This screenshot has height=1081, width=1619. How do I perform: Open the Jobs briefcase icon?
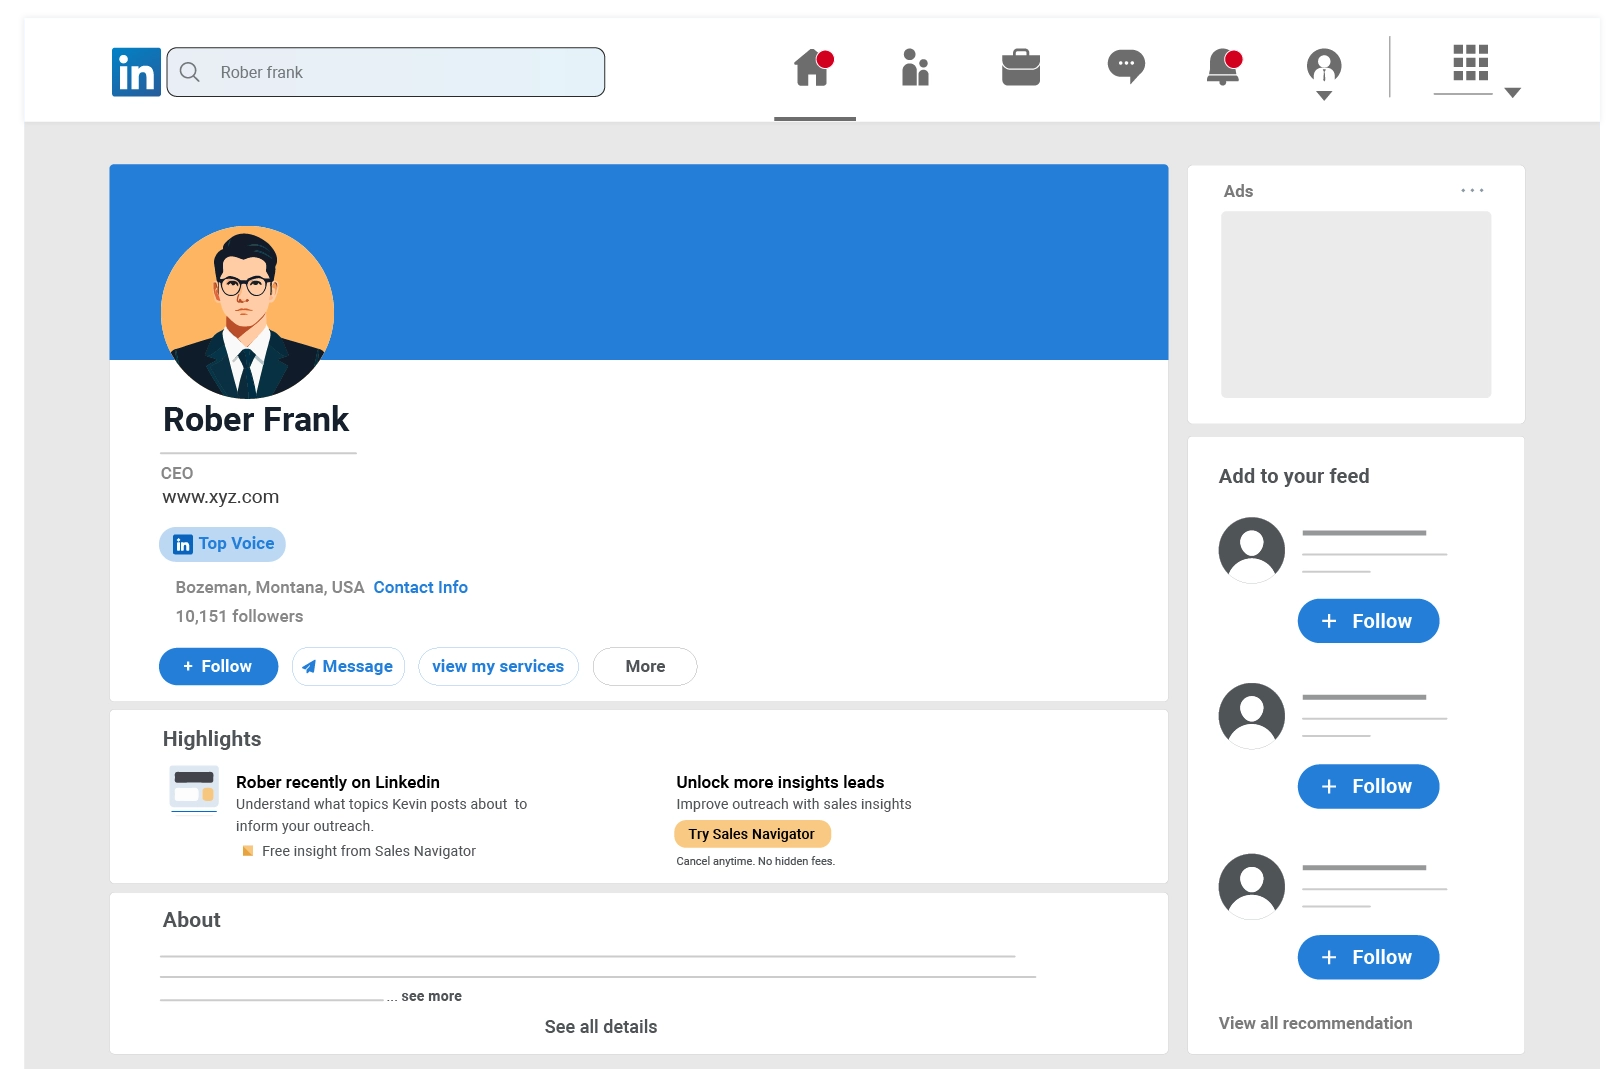[x=1020, y=68]
